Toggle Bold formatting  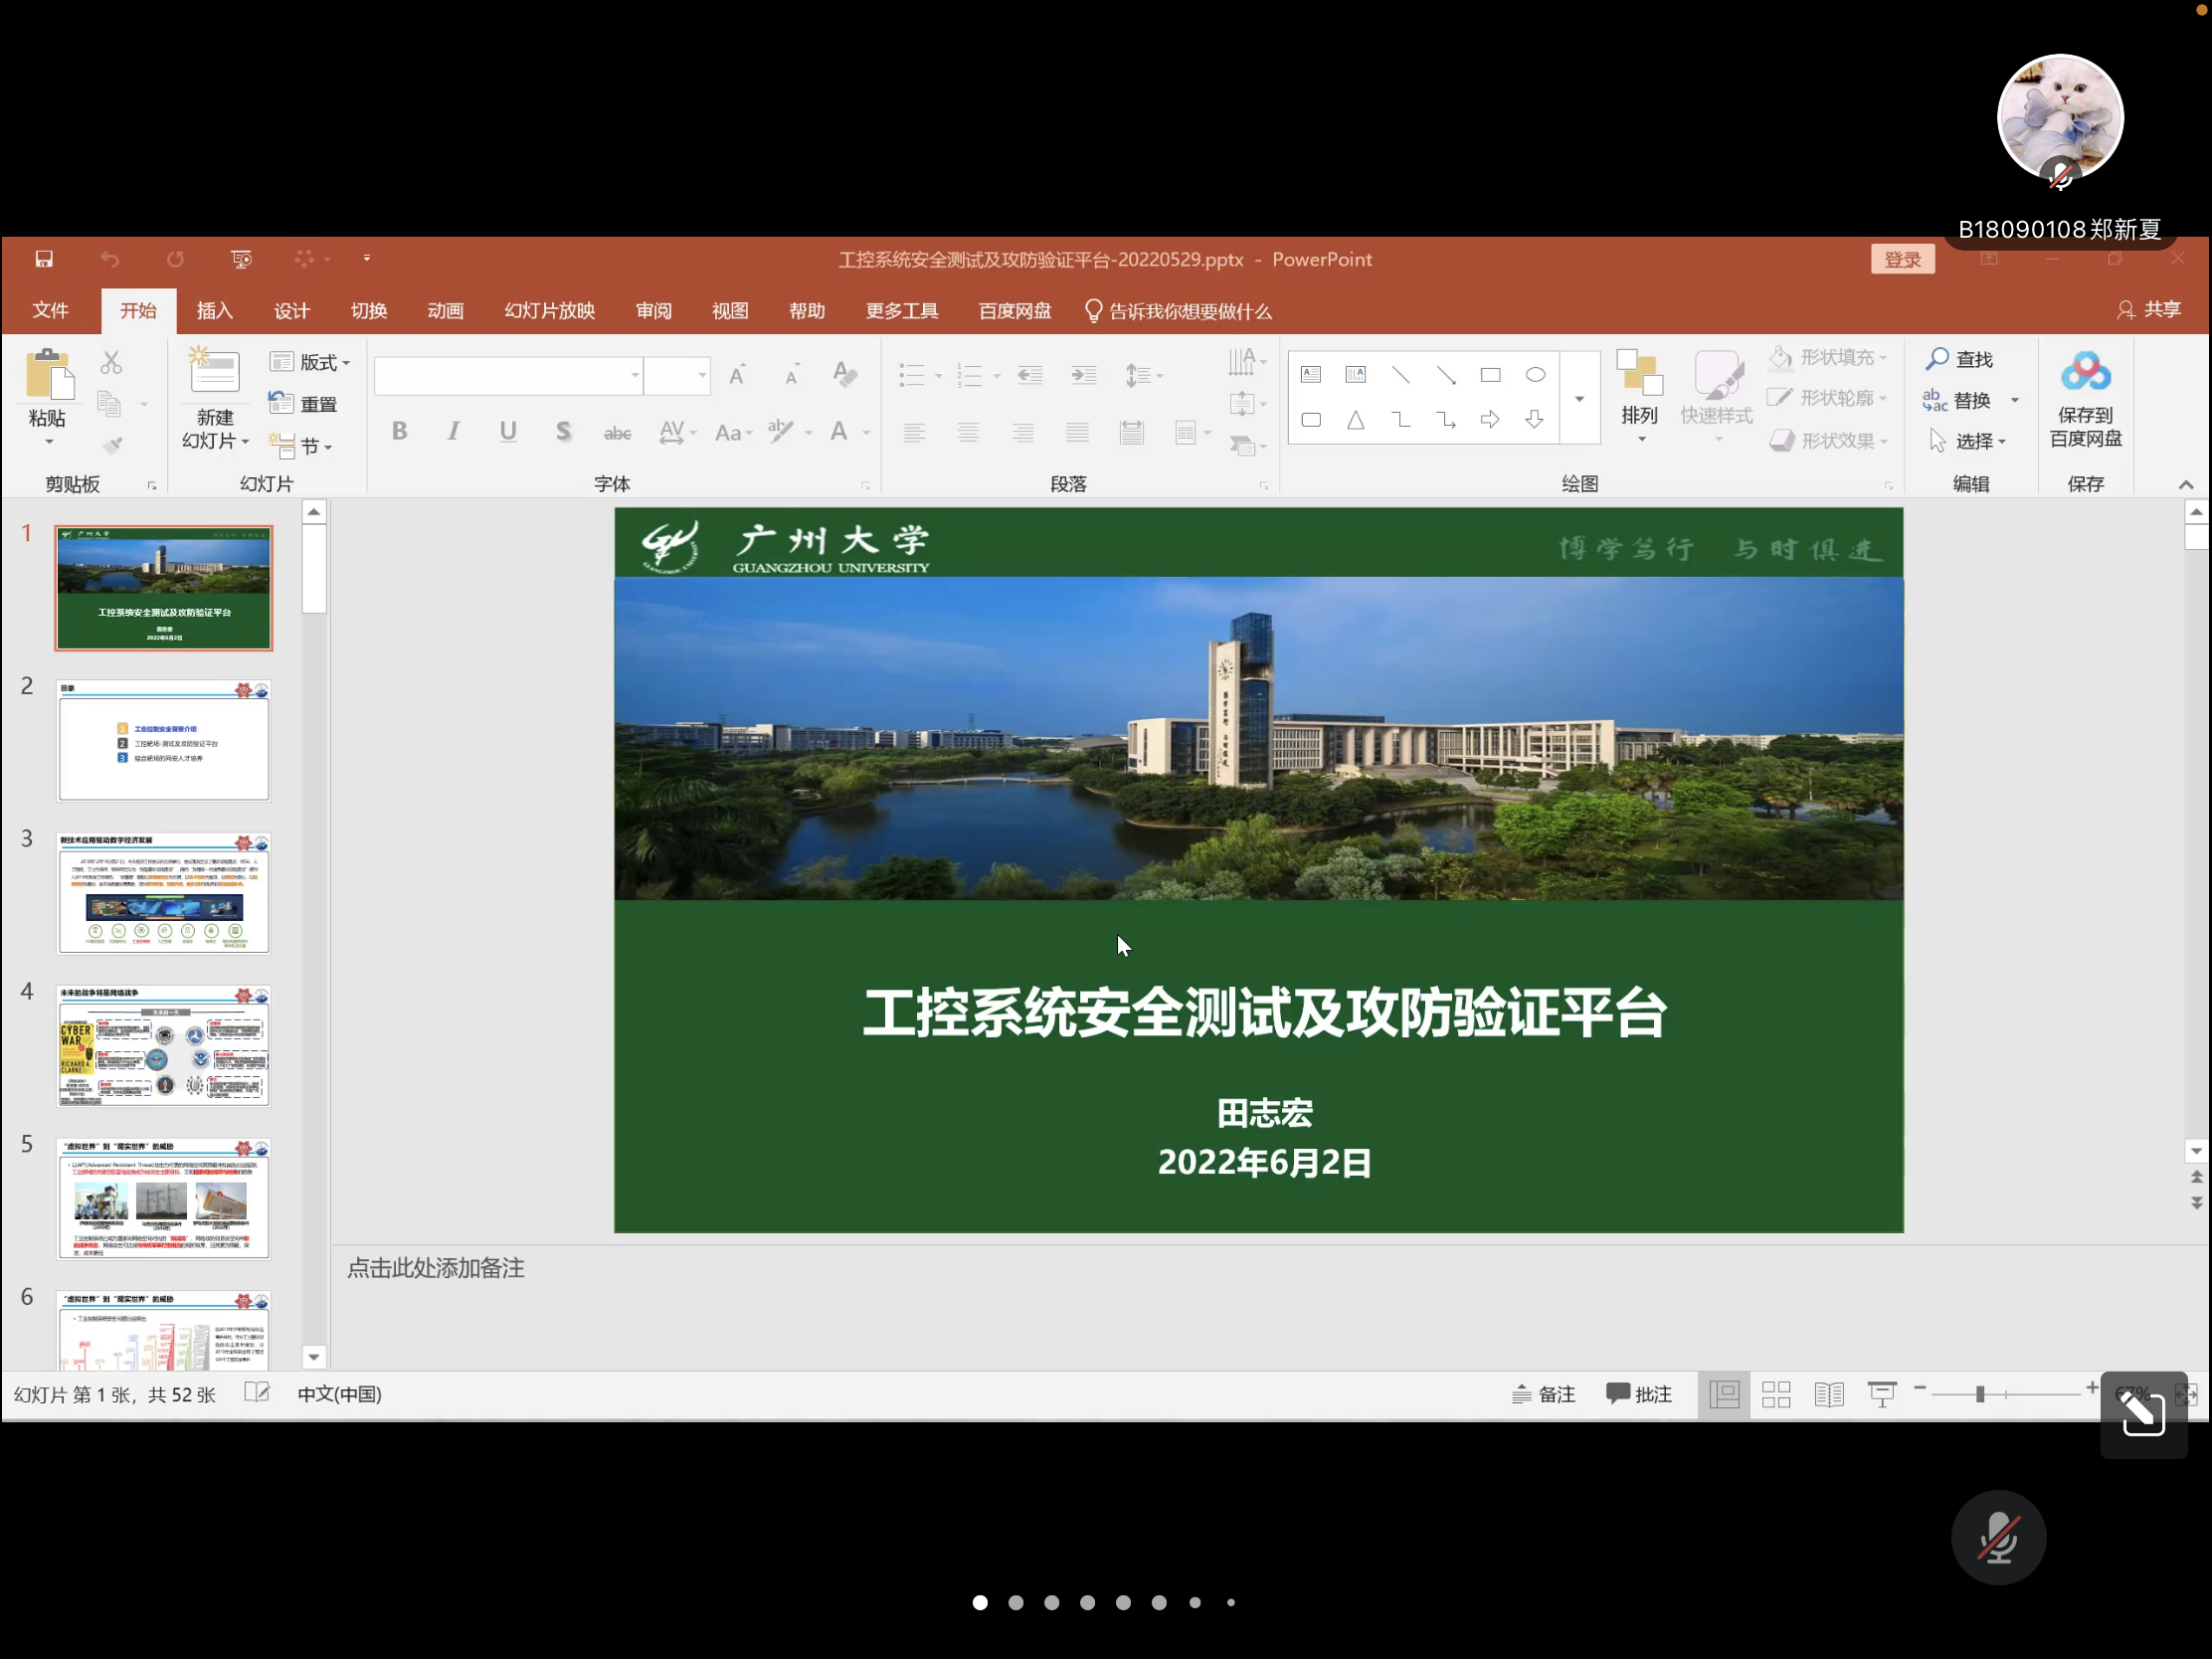click(x=400, y=431)
